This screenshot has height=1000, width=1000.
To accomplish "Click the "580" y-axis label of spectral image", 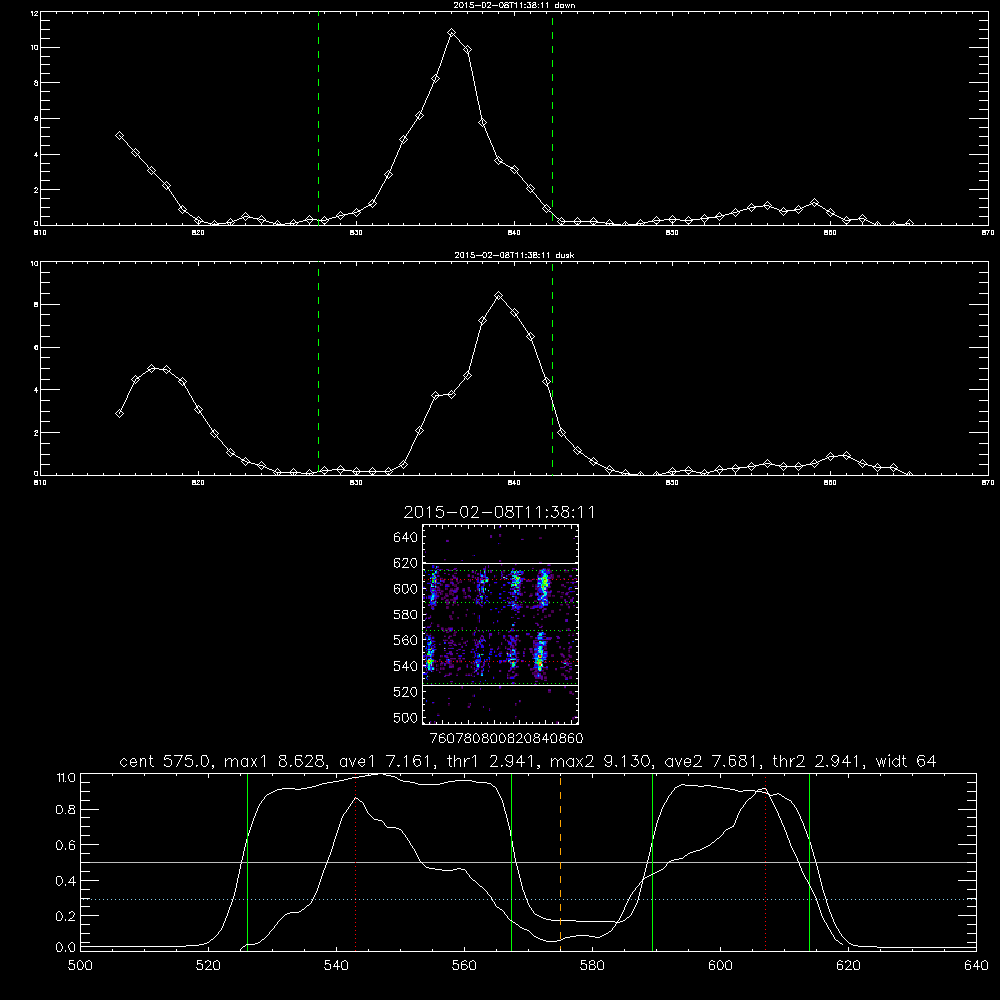I will coord(406,615).
